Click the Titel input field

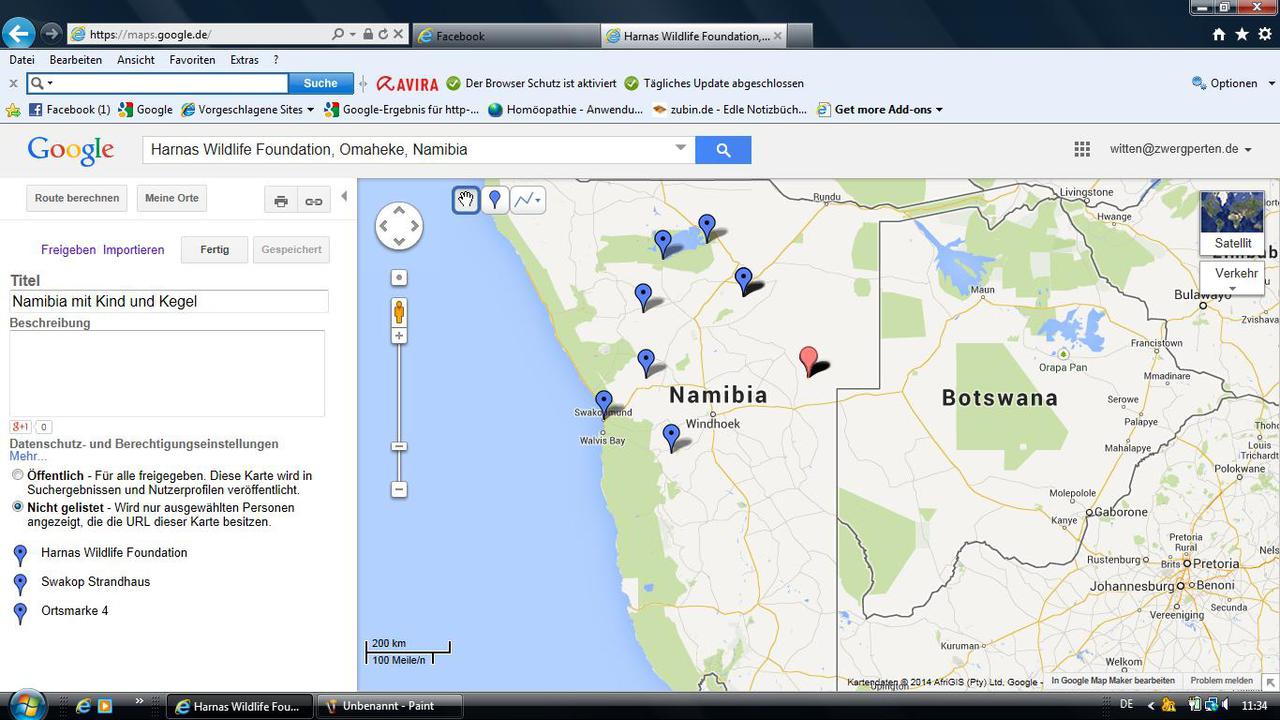click(169, 301)
